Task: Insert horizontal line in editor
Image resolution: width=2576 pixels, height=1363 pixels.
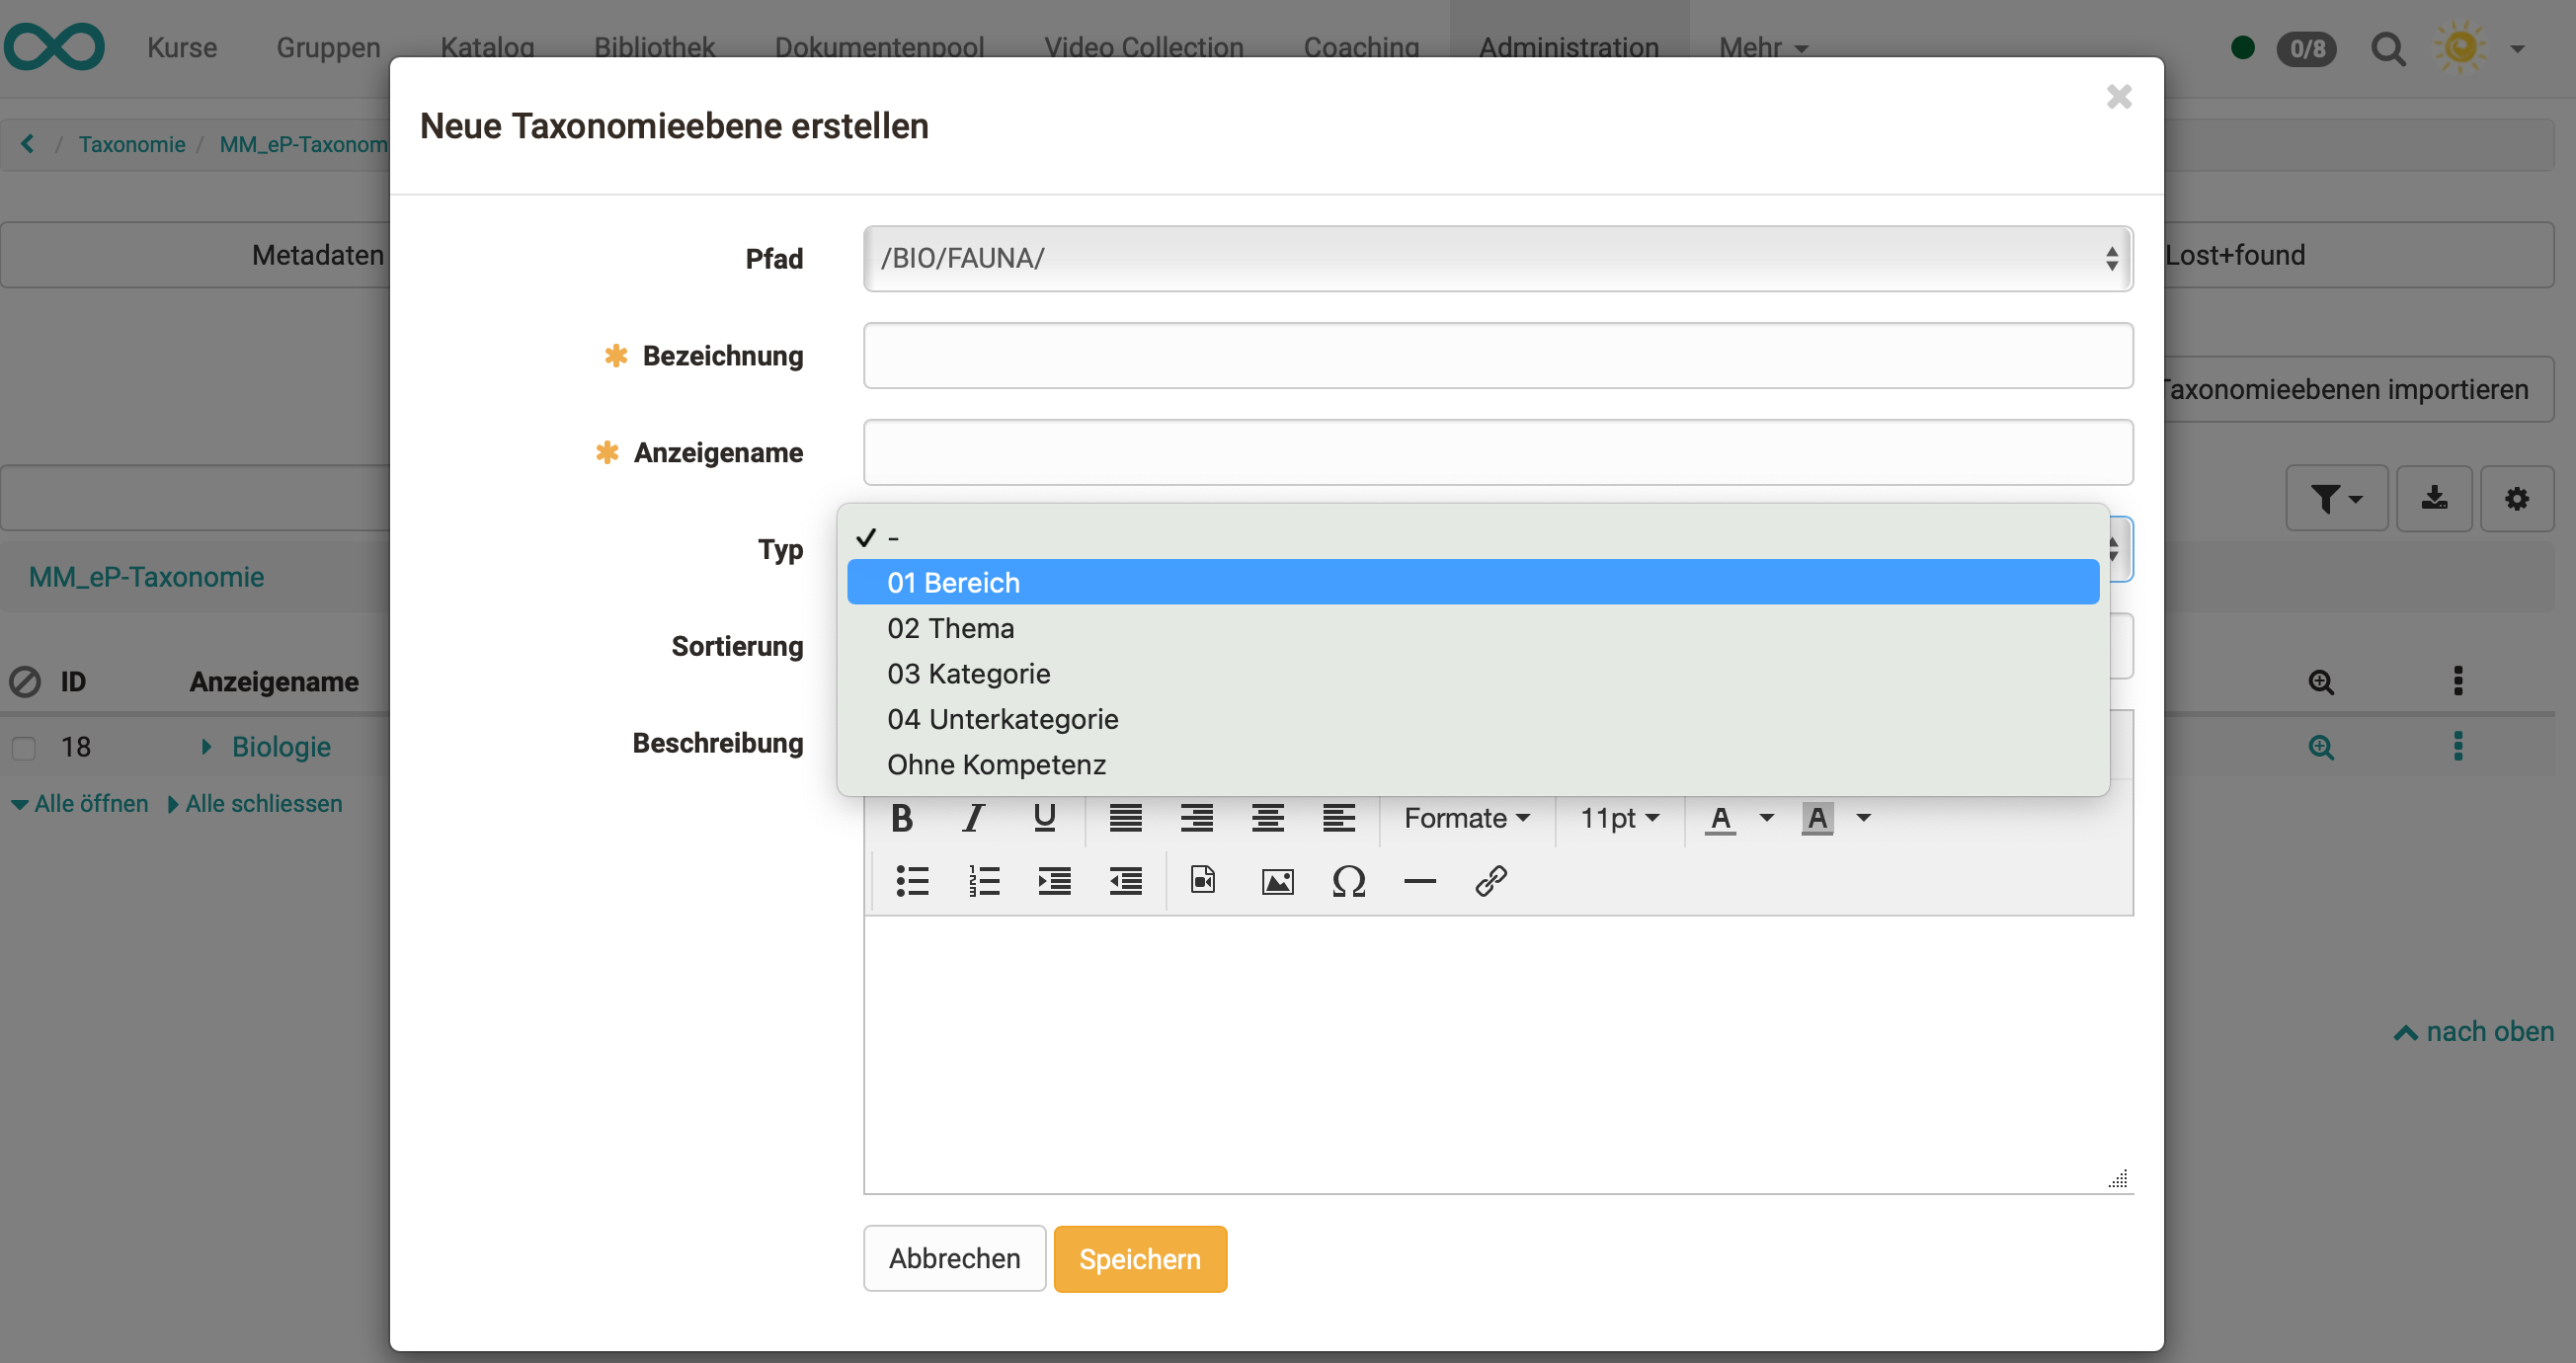Action: pos(1419,881)
